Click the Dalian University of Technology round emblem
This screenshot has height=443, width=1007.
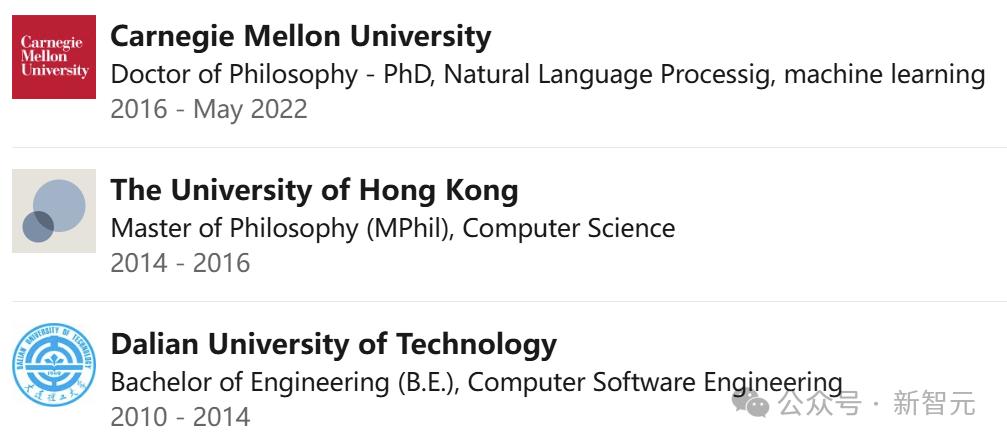pos(54,365)
